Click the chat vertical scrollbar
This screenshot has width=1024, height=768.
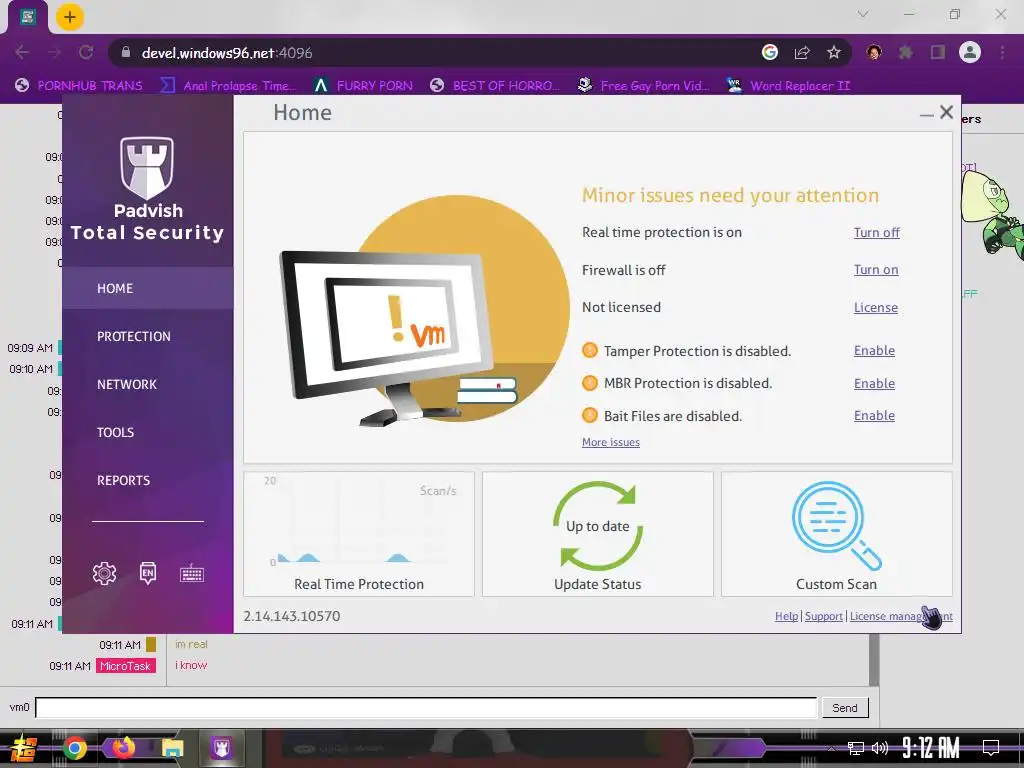(874, 660)
